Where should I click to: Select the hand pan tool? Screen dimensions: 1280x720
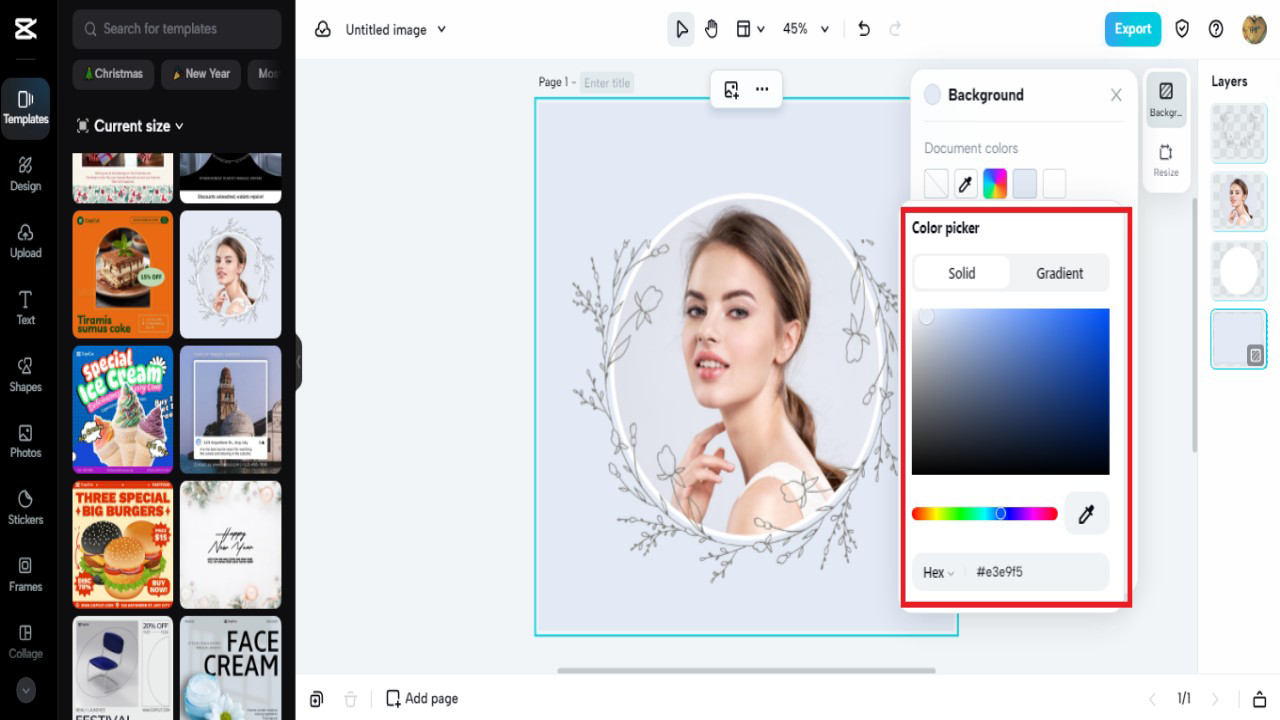(711, 29)
